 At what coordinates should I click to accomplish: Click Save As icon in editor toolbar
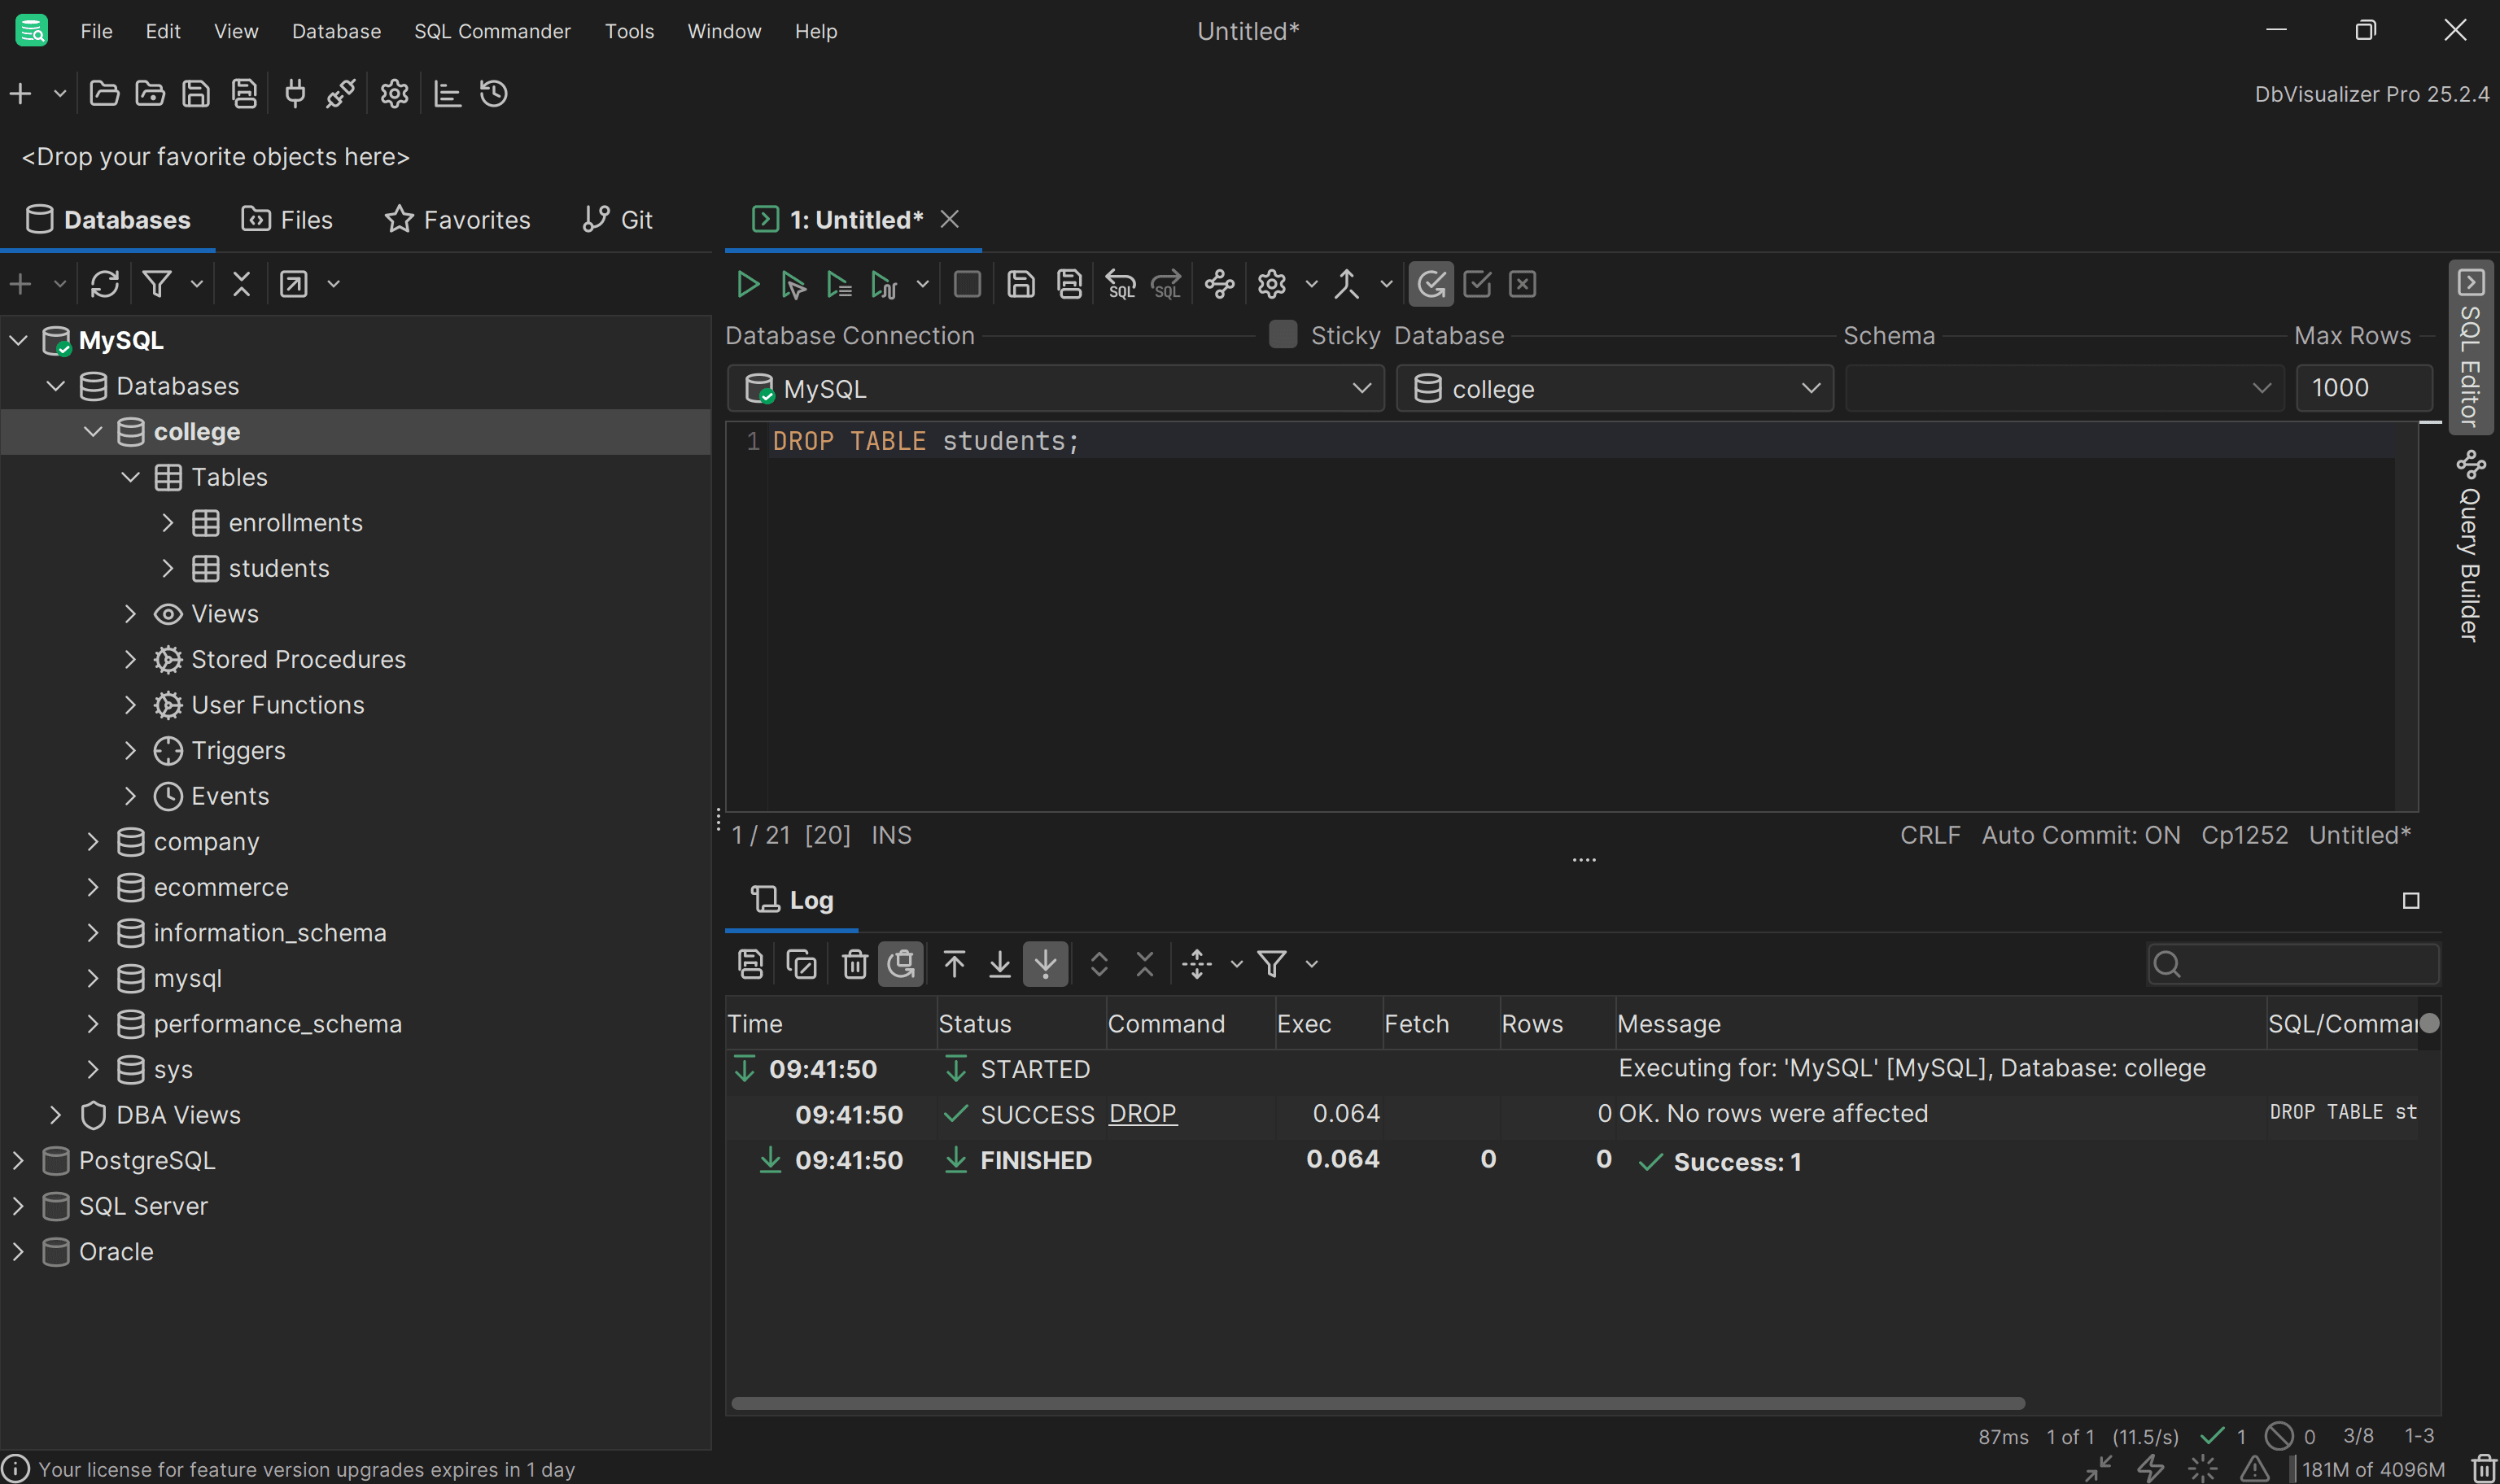click(x=1069, y=284)
